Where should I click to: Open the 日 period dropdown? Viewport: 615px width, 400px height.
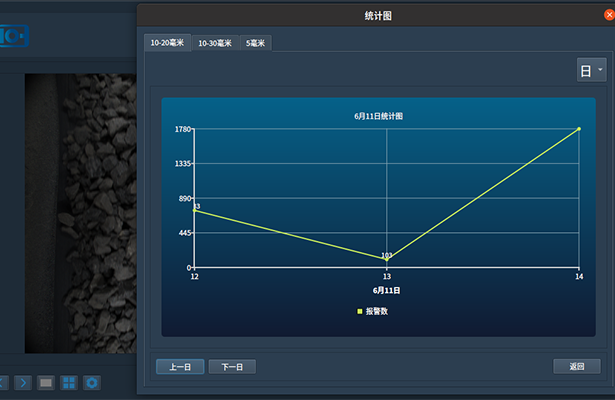591,70
